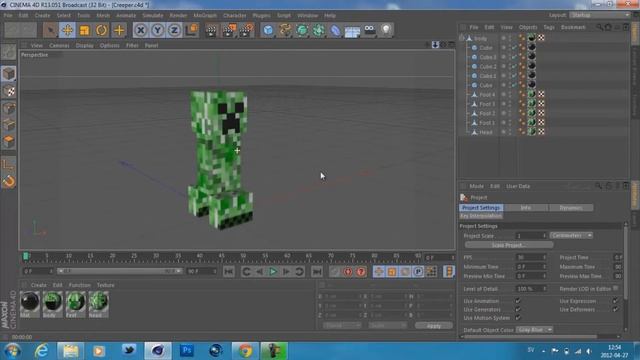Render the active view clapperboard icon
Screen dimensions: 640x360
[211, 30]
